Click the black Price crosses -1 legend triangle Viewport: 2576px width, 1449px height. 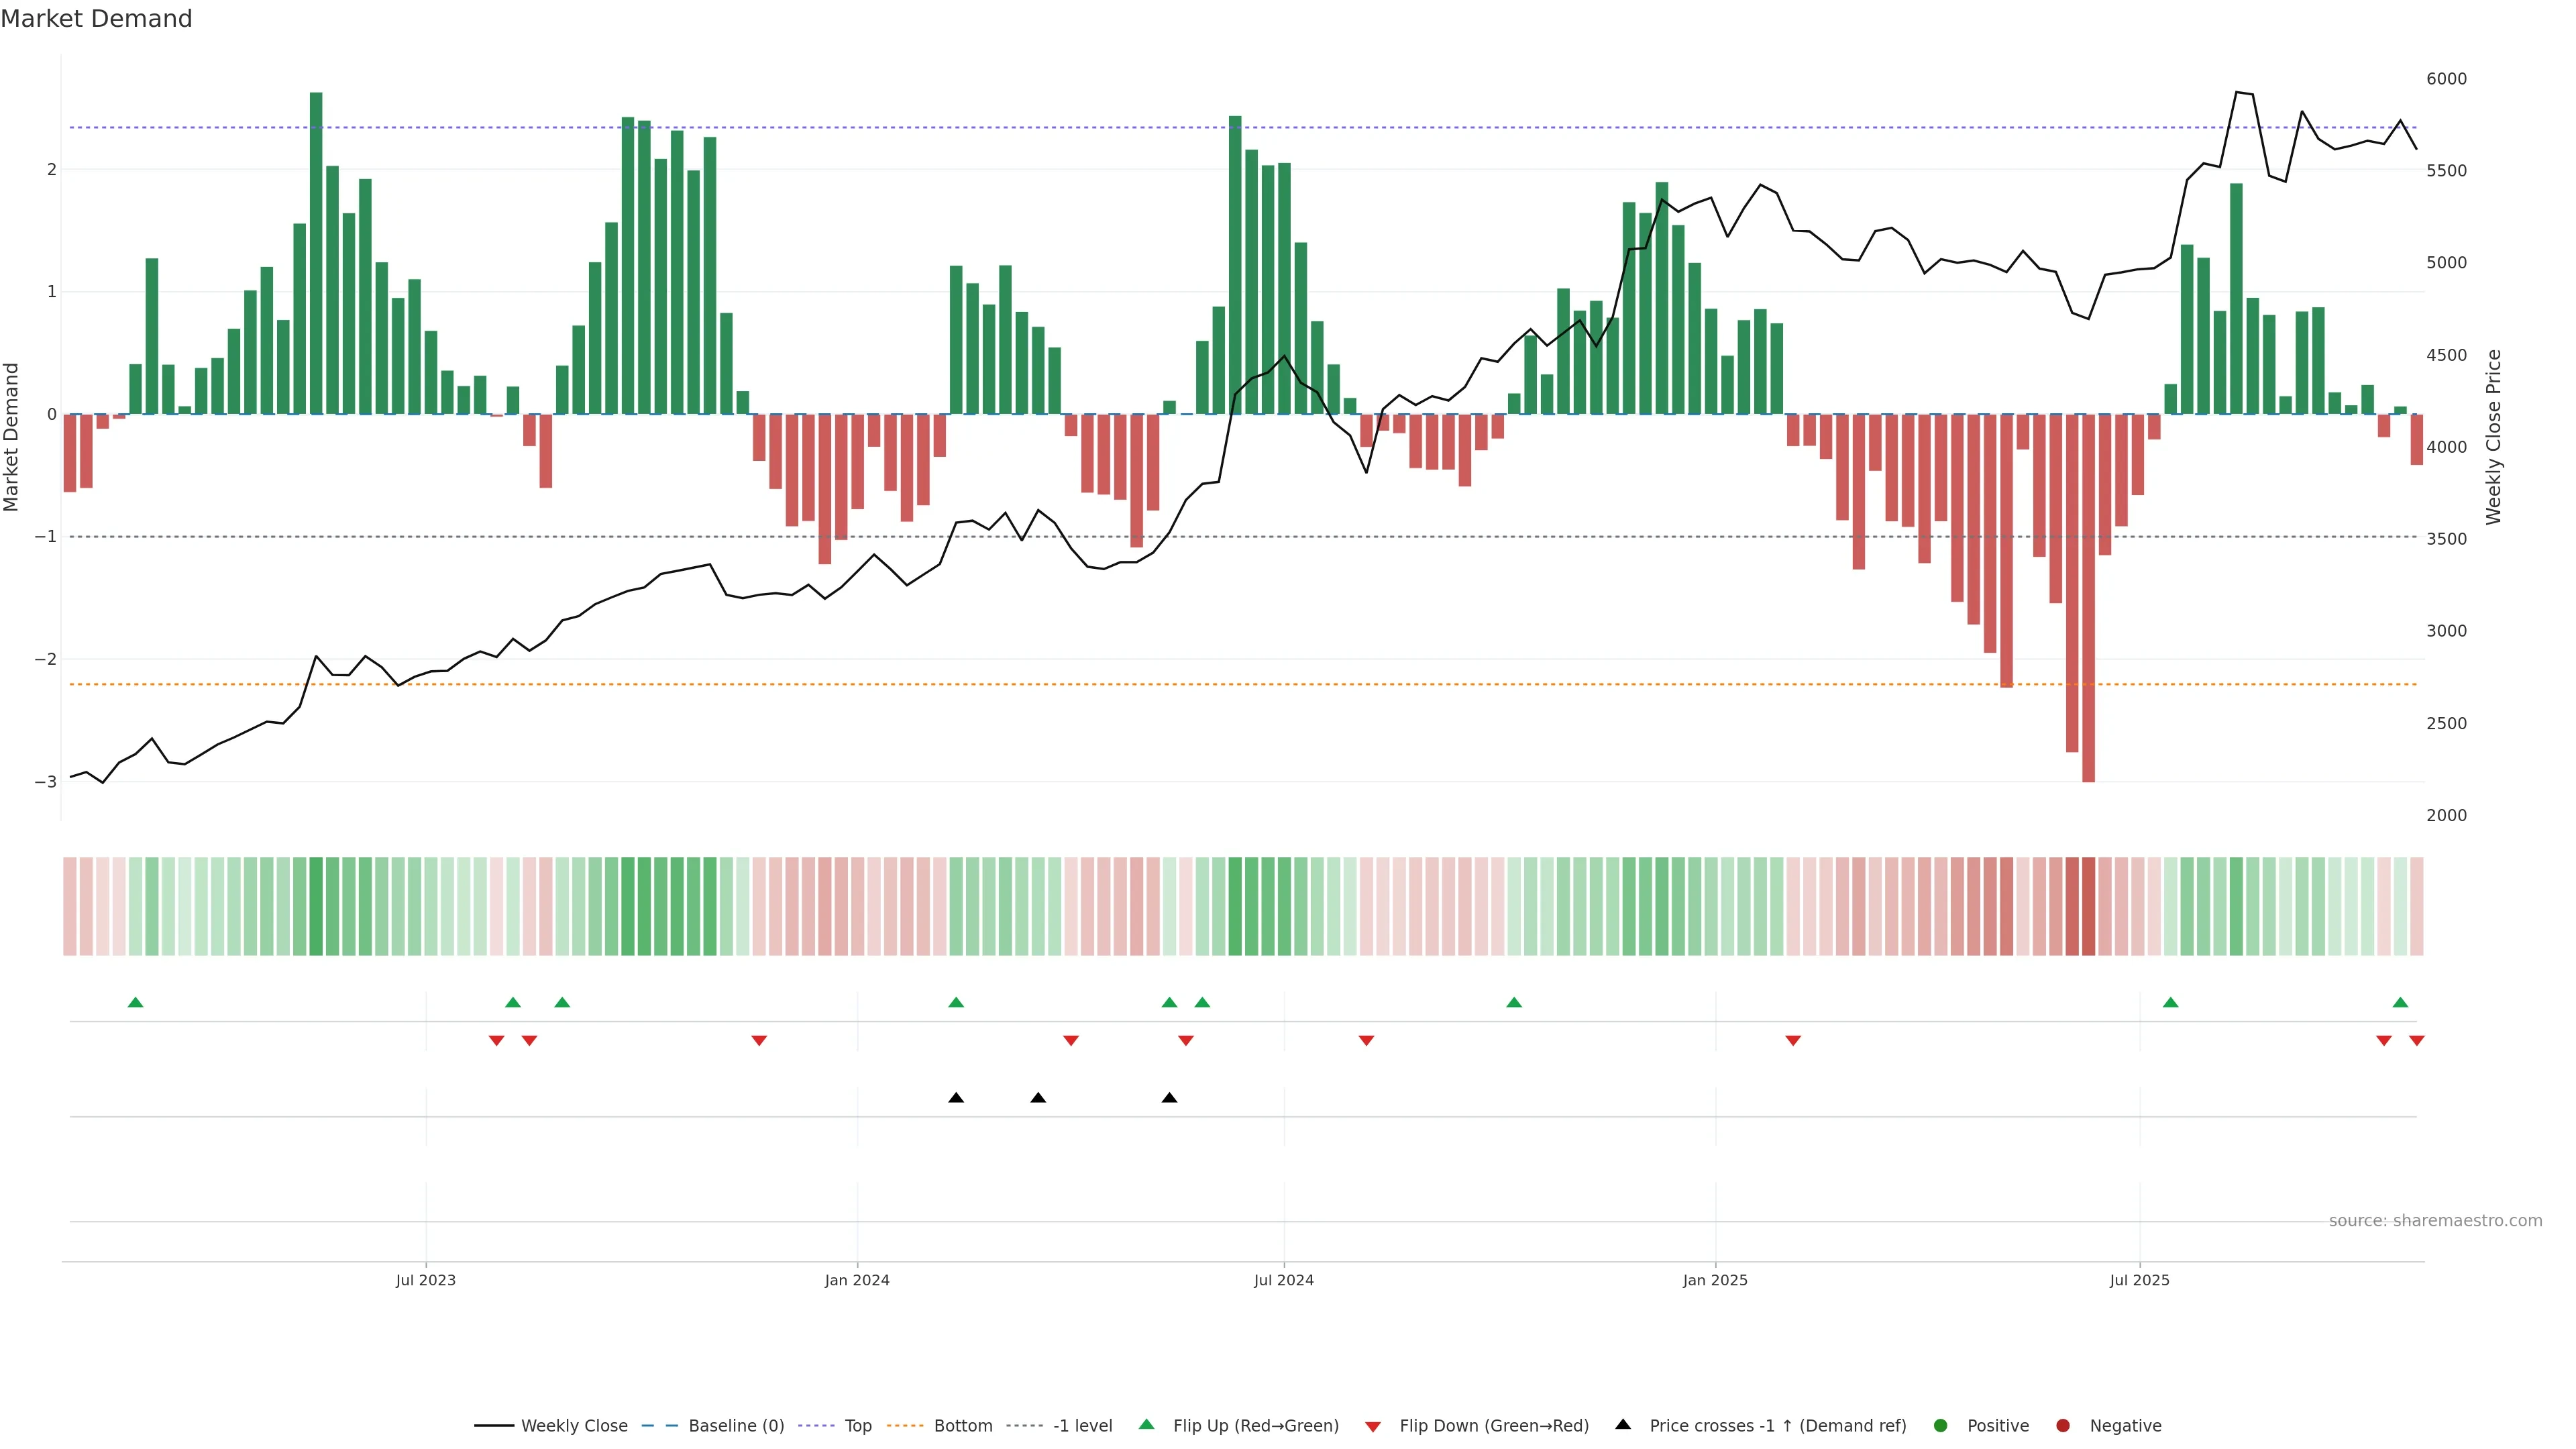point(1622,1424)
